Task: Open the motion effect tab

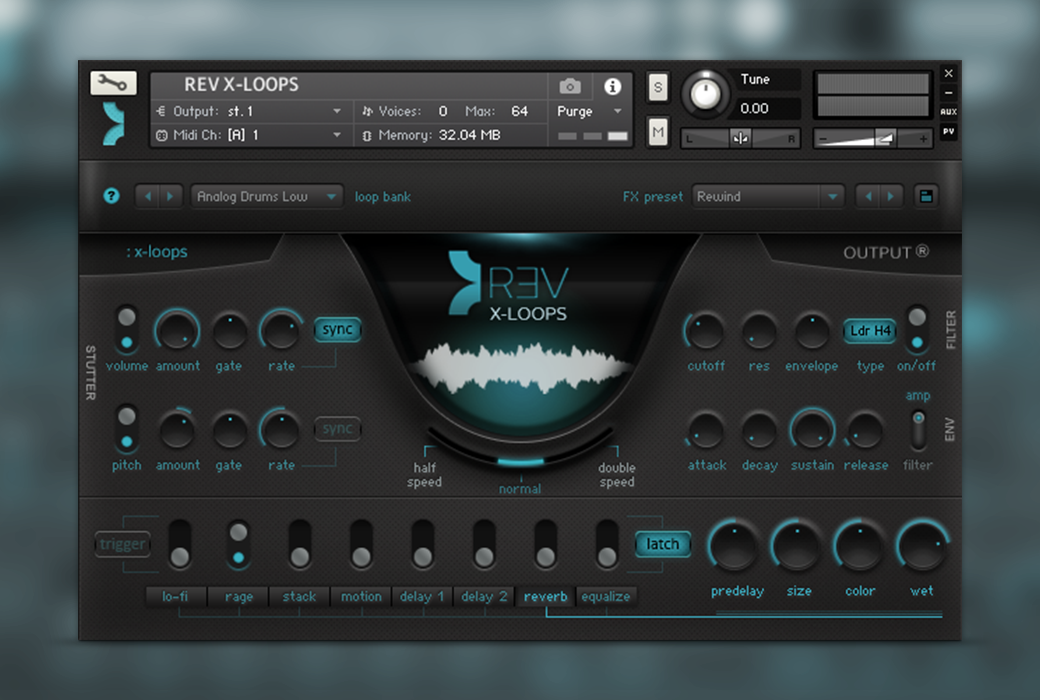Action: click(361, 596)
